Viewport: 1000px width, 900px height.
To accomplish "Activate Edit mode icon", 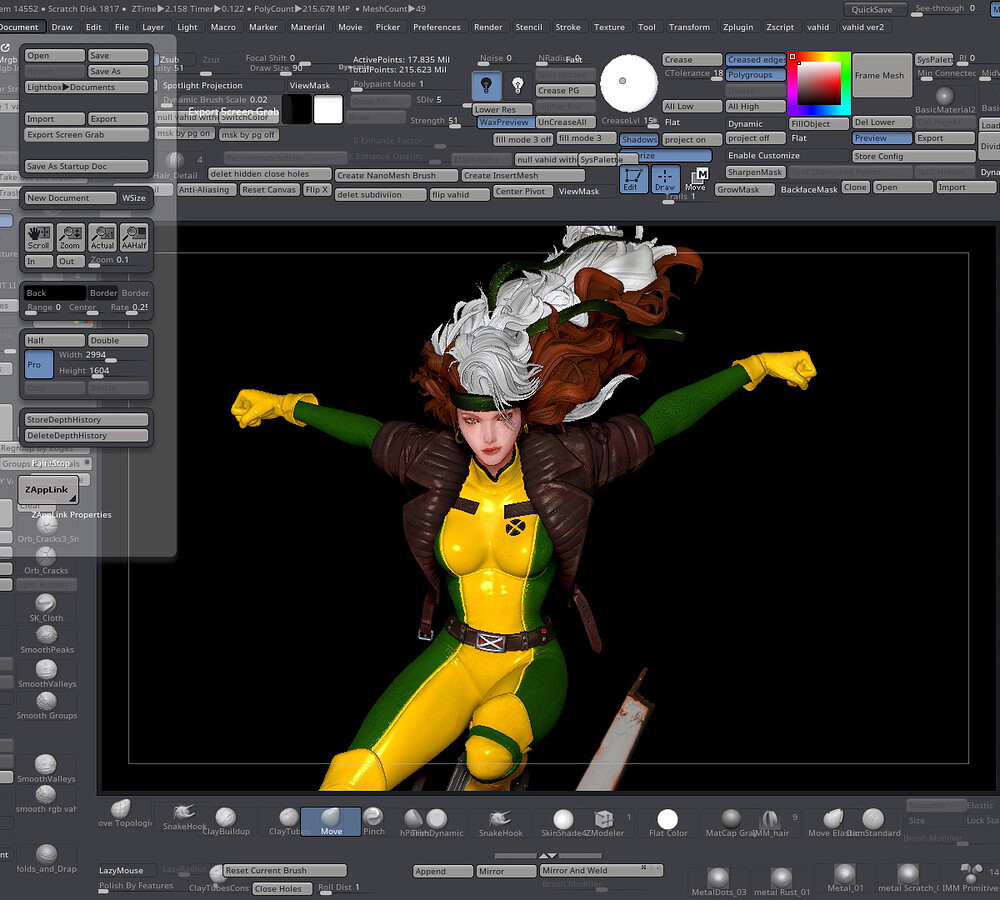I will coord(633,179).
